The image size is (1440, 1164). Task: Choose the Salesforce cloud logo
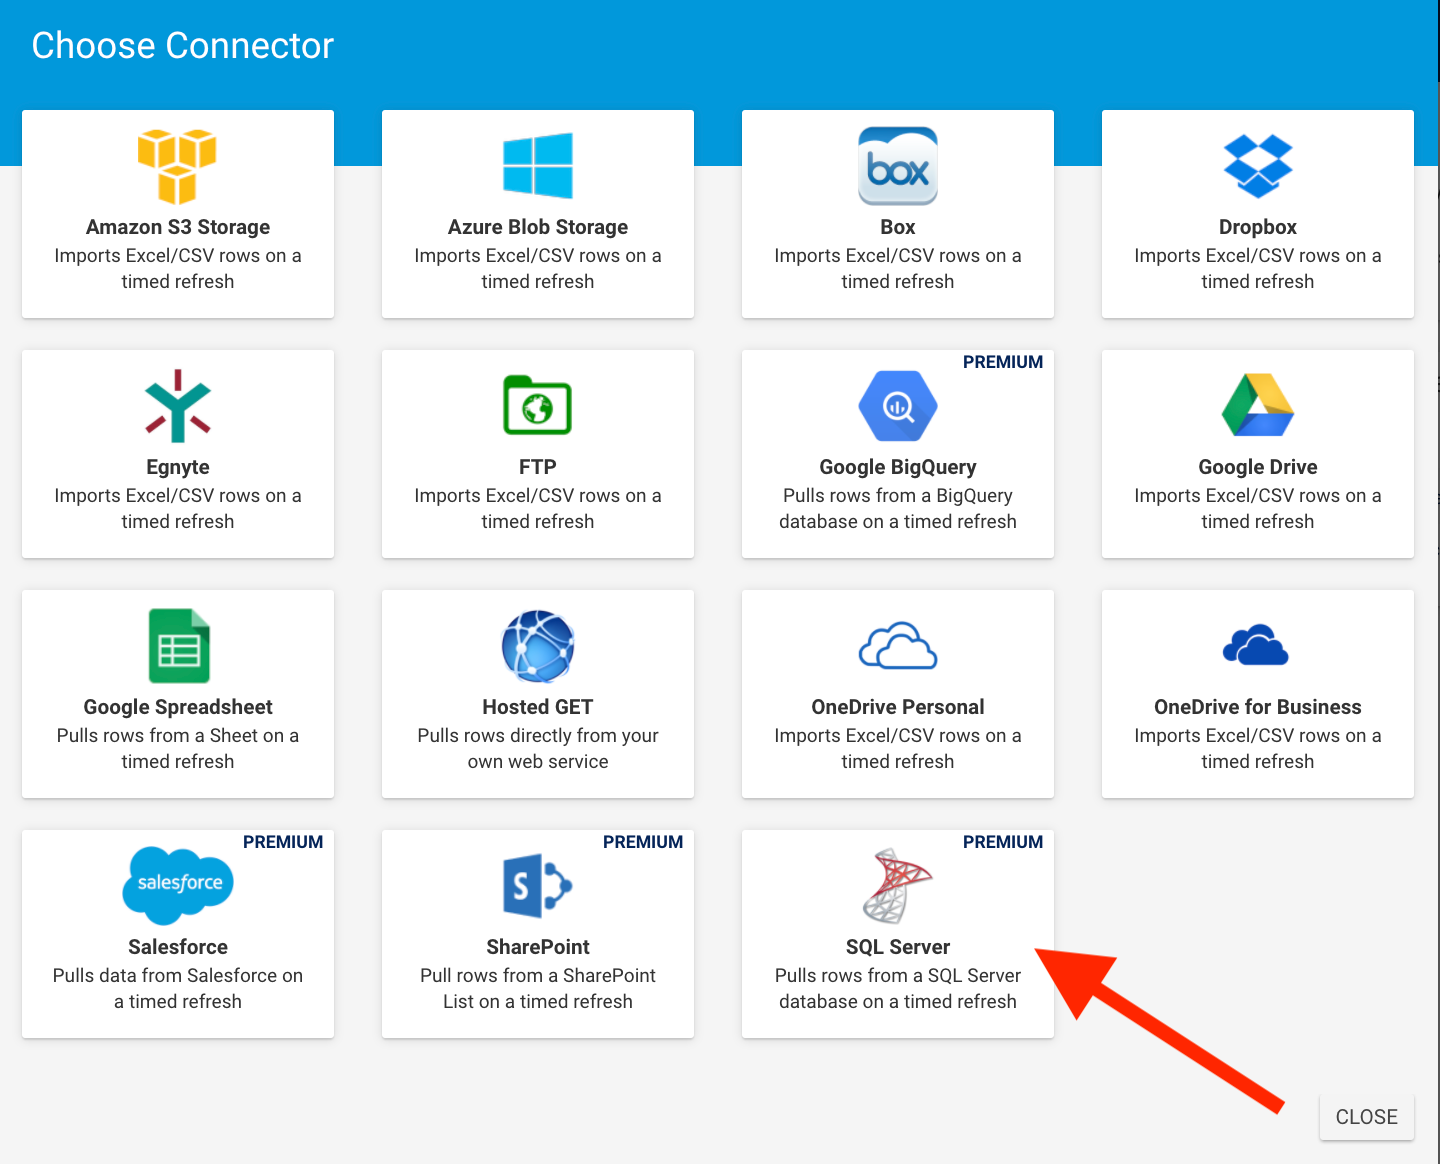[178, 885]
